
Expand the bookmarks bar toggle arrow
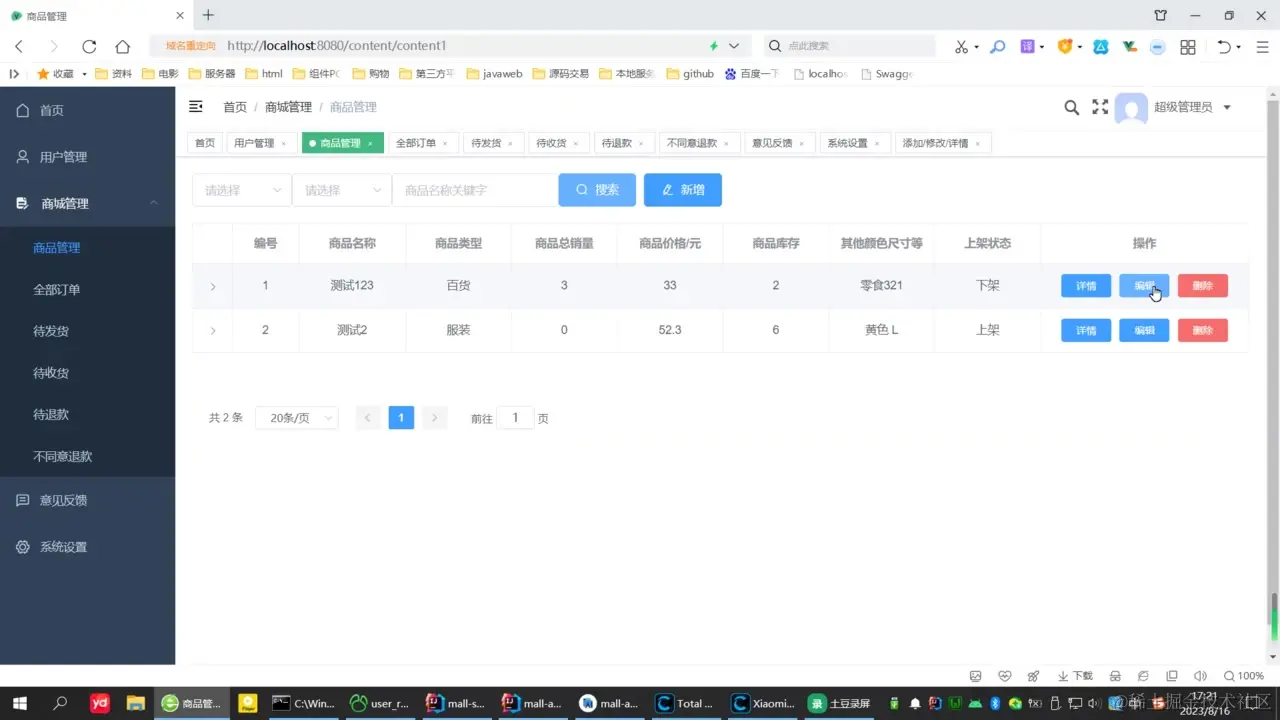pyautogui.click(x=14, y=73)
